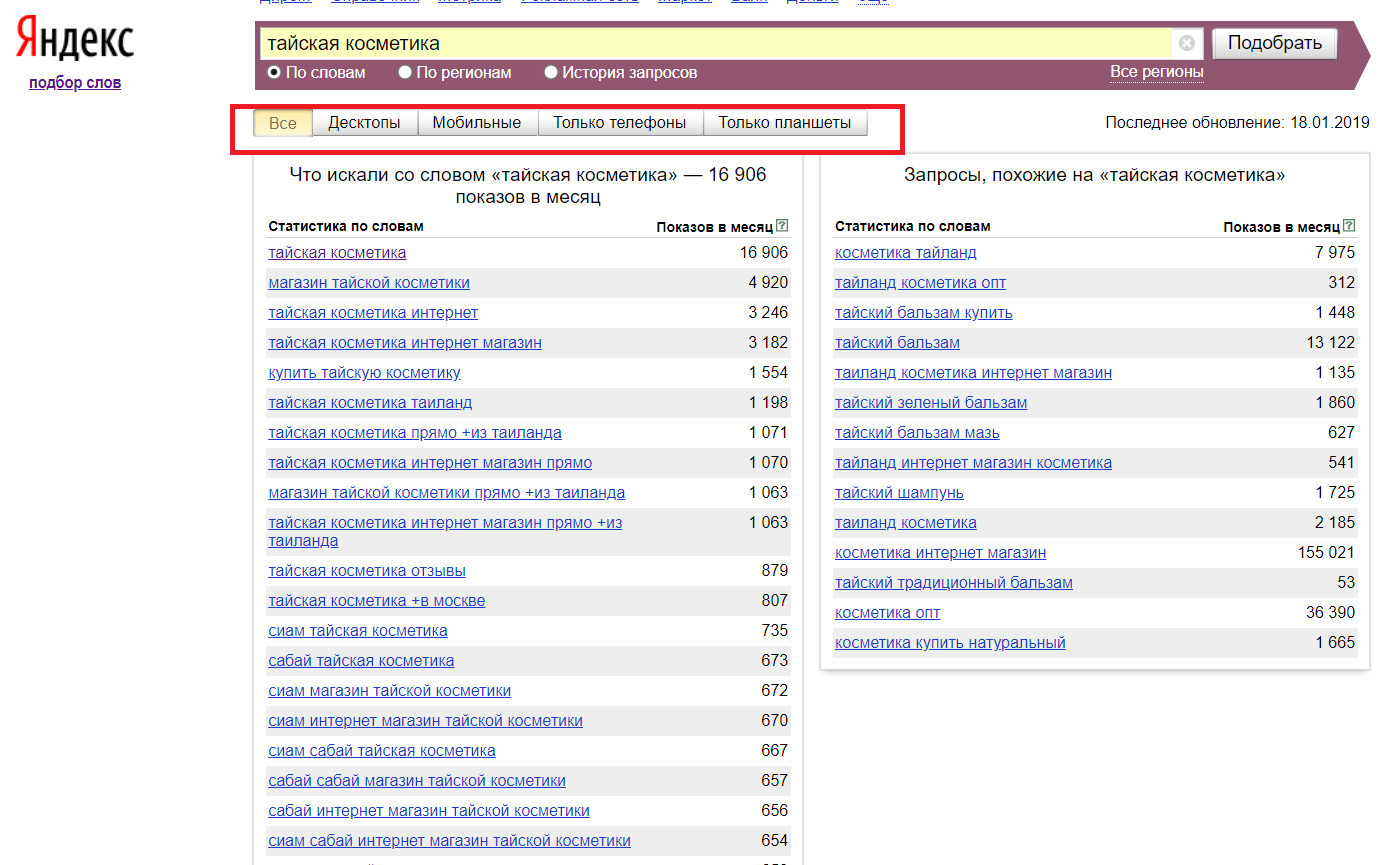This screenshot has height=865, width=1385.
Task: Switch to the 'Все' tab
Action: (x=283, y=123)
